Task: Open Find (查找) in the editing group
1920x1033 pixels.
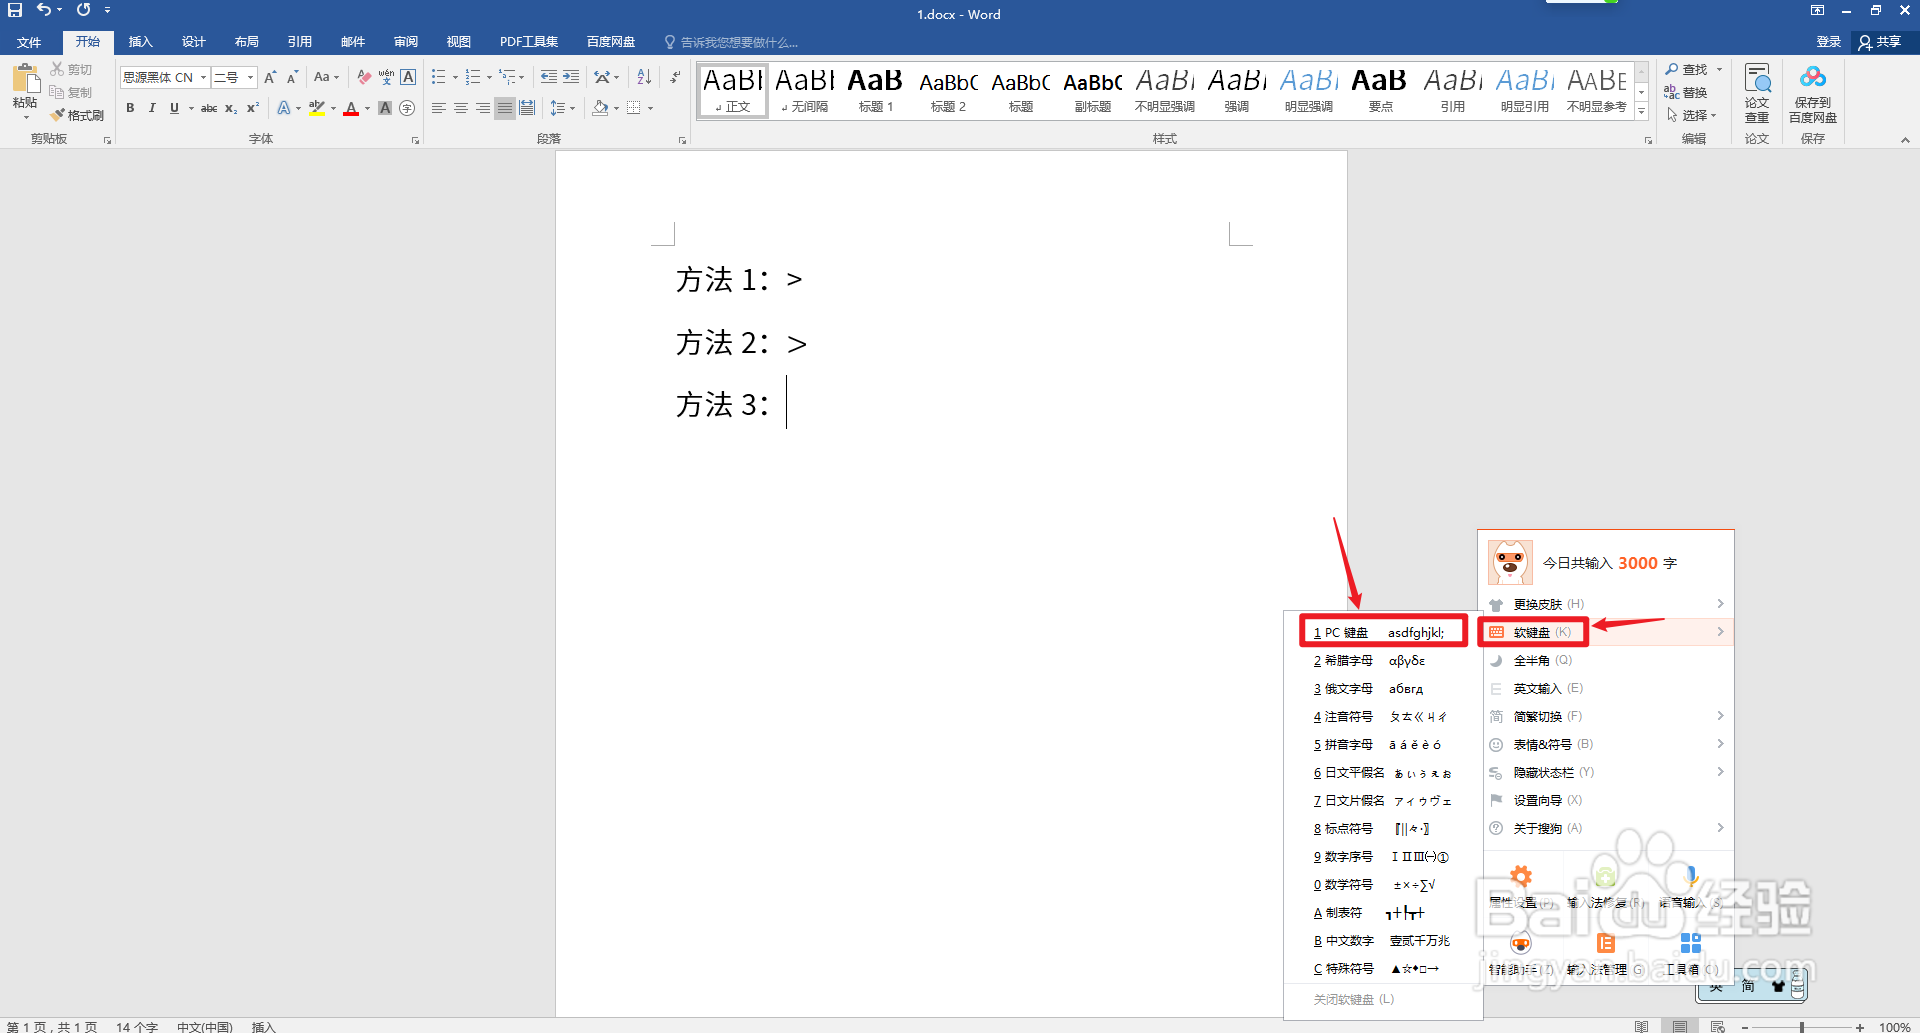Action: tap(1686, 69)
